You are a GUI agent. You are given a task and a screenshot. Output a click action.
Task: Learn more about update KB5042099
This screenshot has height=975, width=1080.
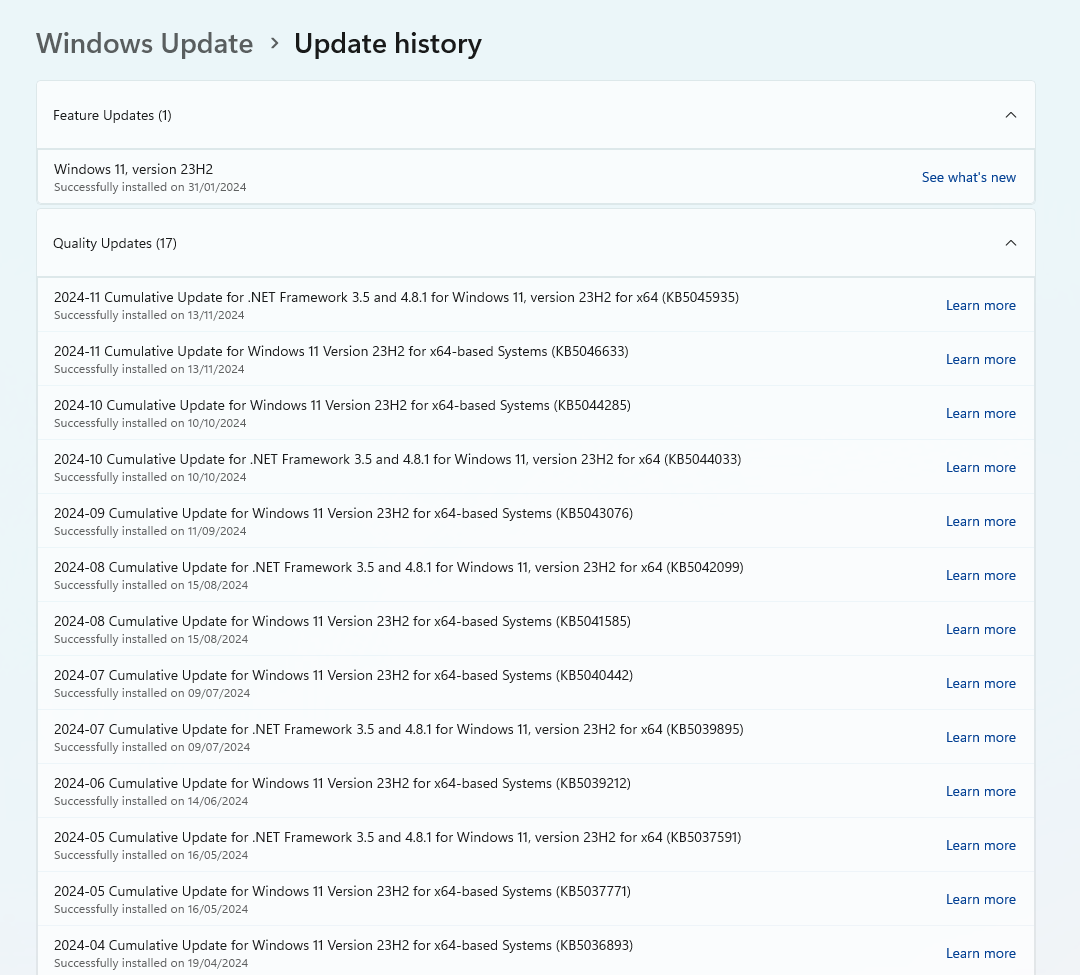coord(980,575)
